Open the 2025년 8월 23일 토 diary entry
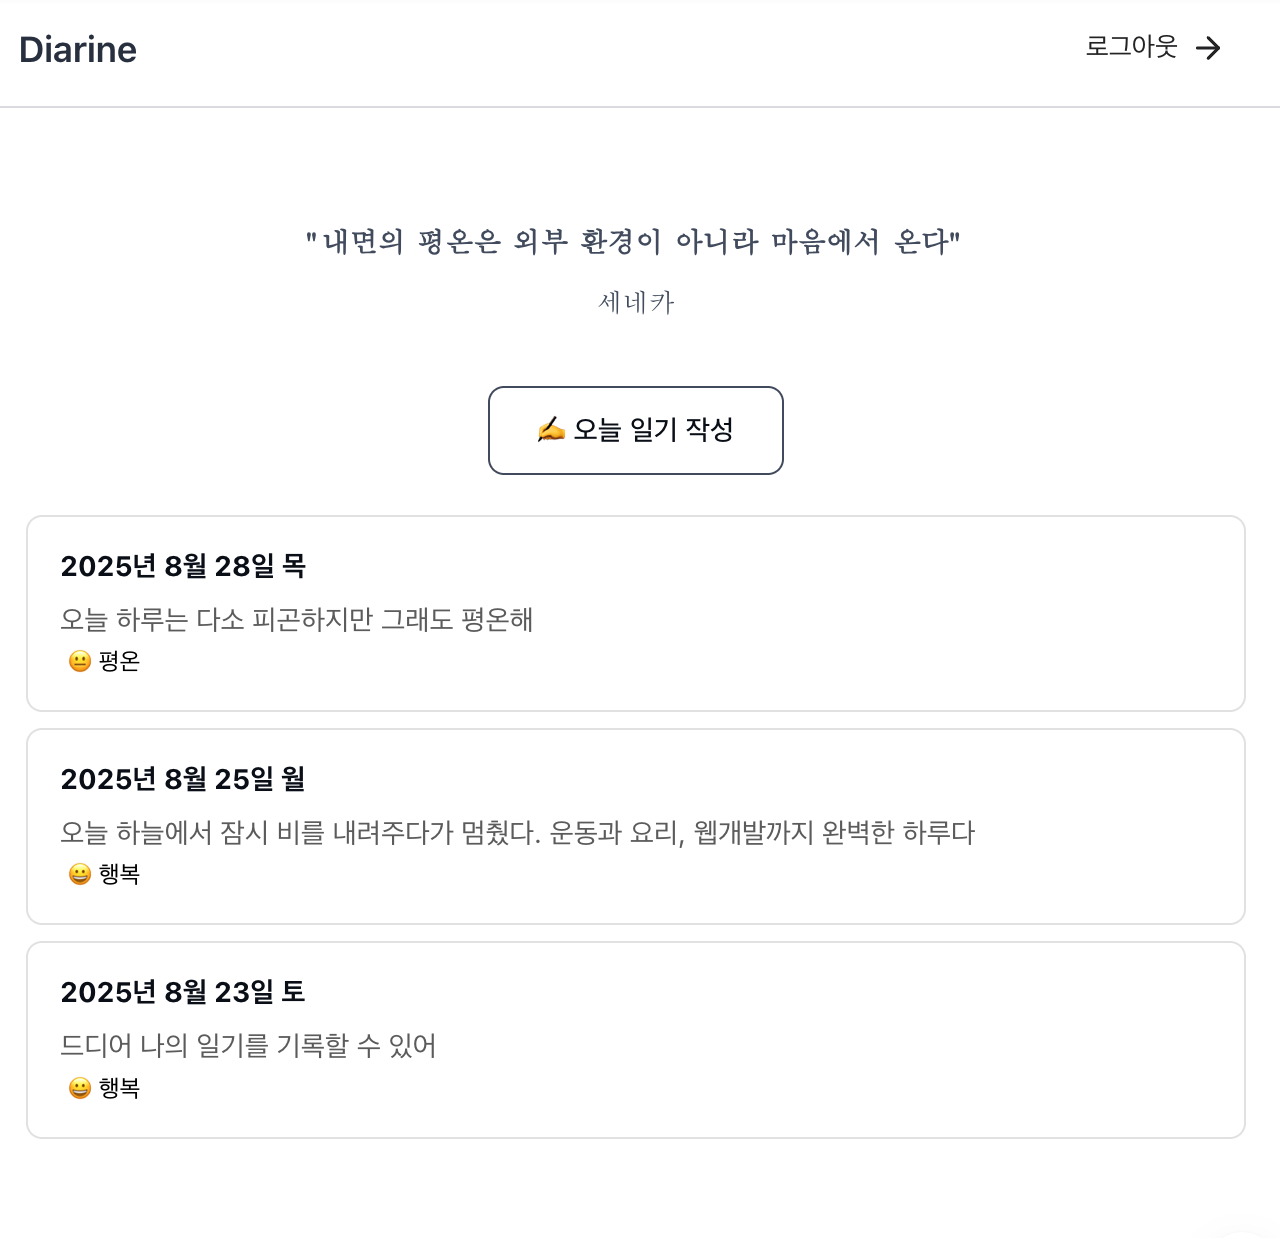Screen dimensions: 1280x1238 click(x=183, y=992)
